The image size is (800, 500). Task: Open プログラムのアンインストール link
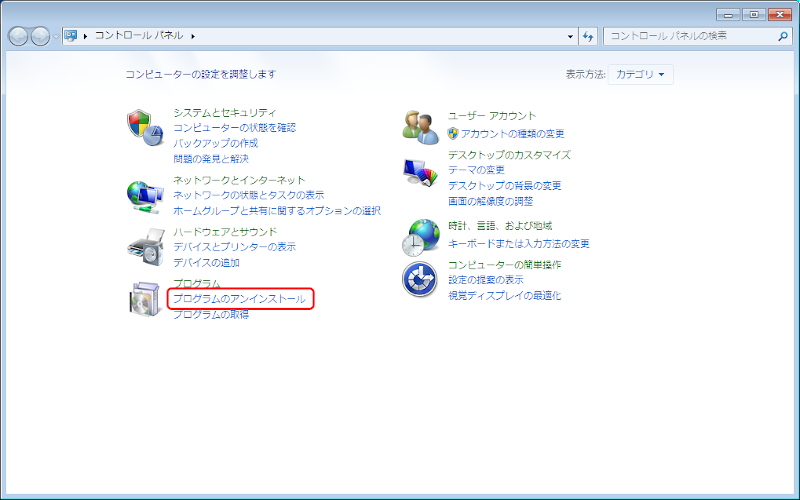pyautogui.click(x=239, y=299)
